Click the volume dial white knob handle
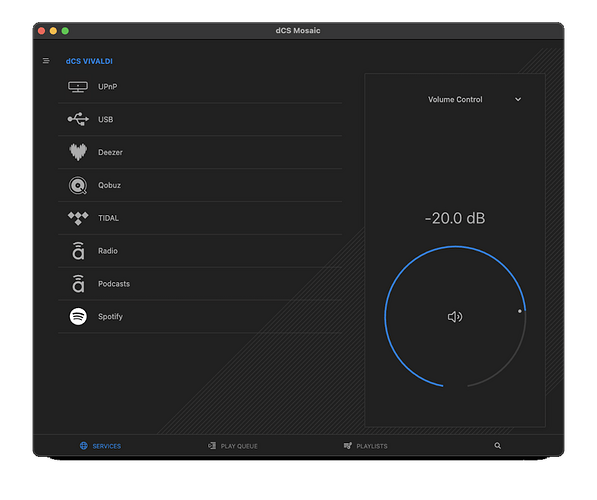 519,311
